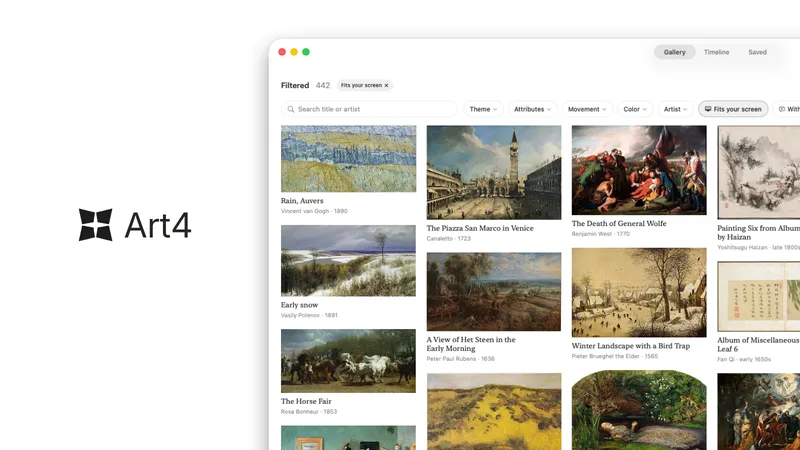Focus the 'Search title or artist' field

pyautogui.click(x=368, y=109)
